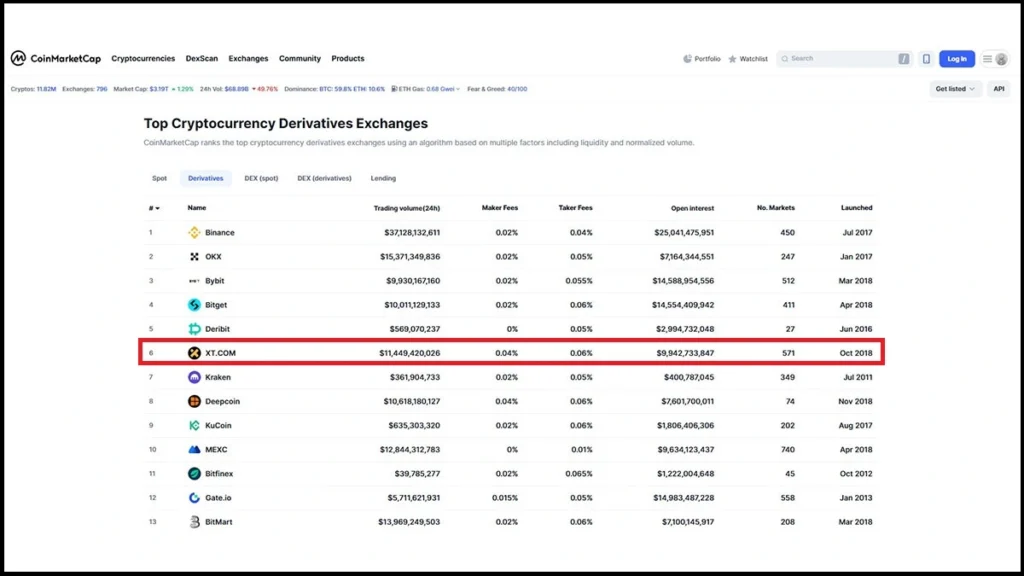
Task: Click the Deribit exchange logo icon
Action: 194,329
